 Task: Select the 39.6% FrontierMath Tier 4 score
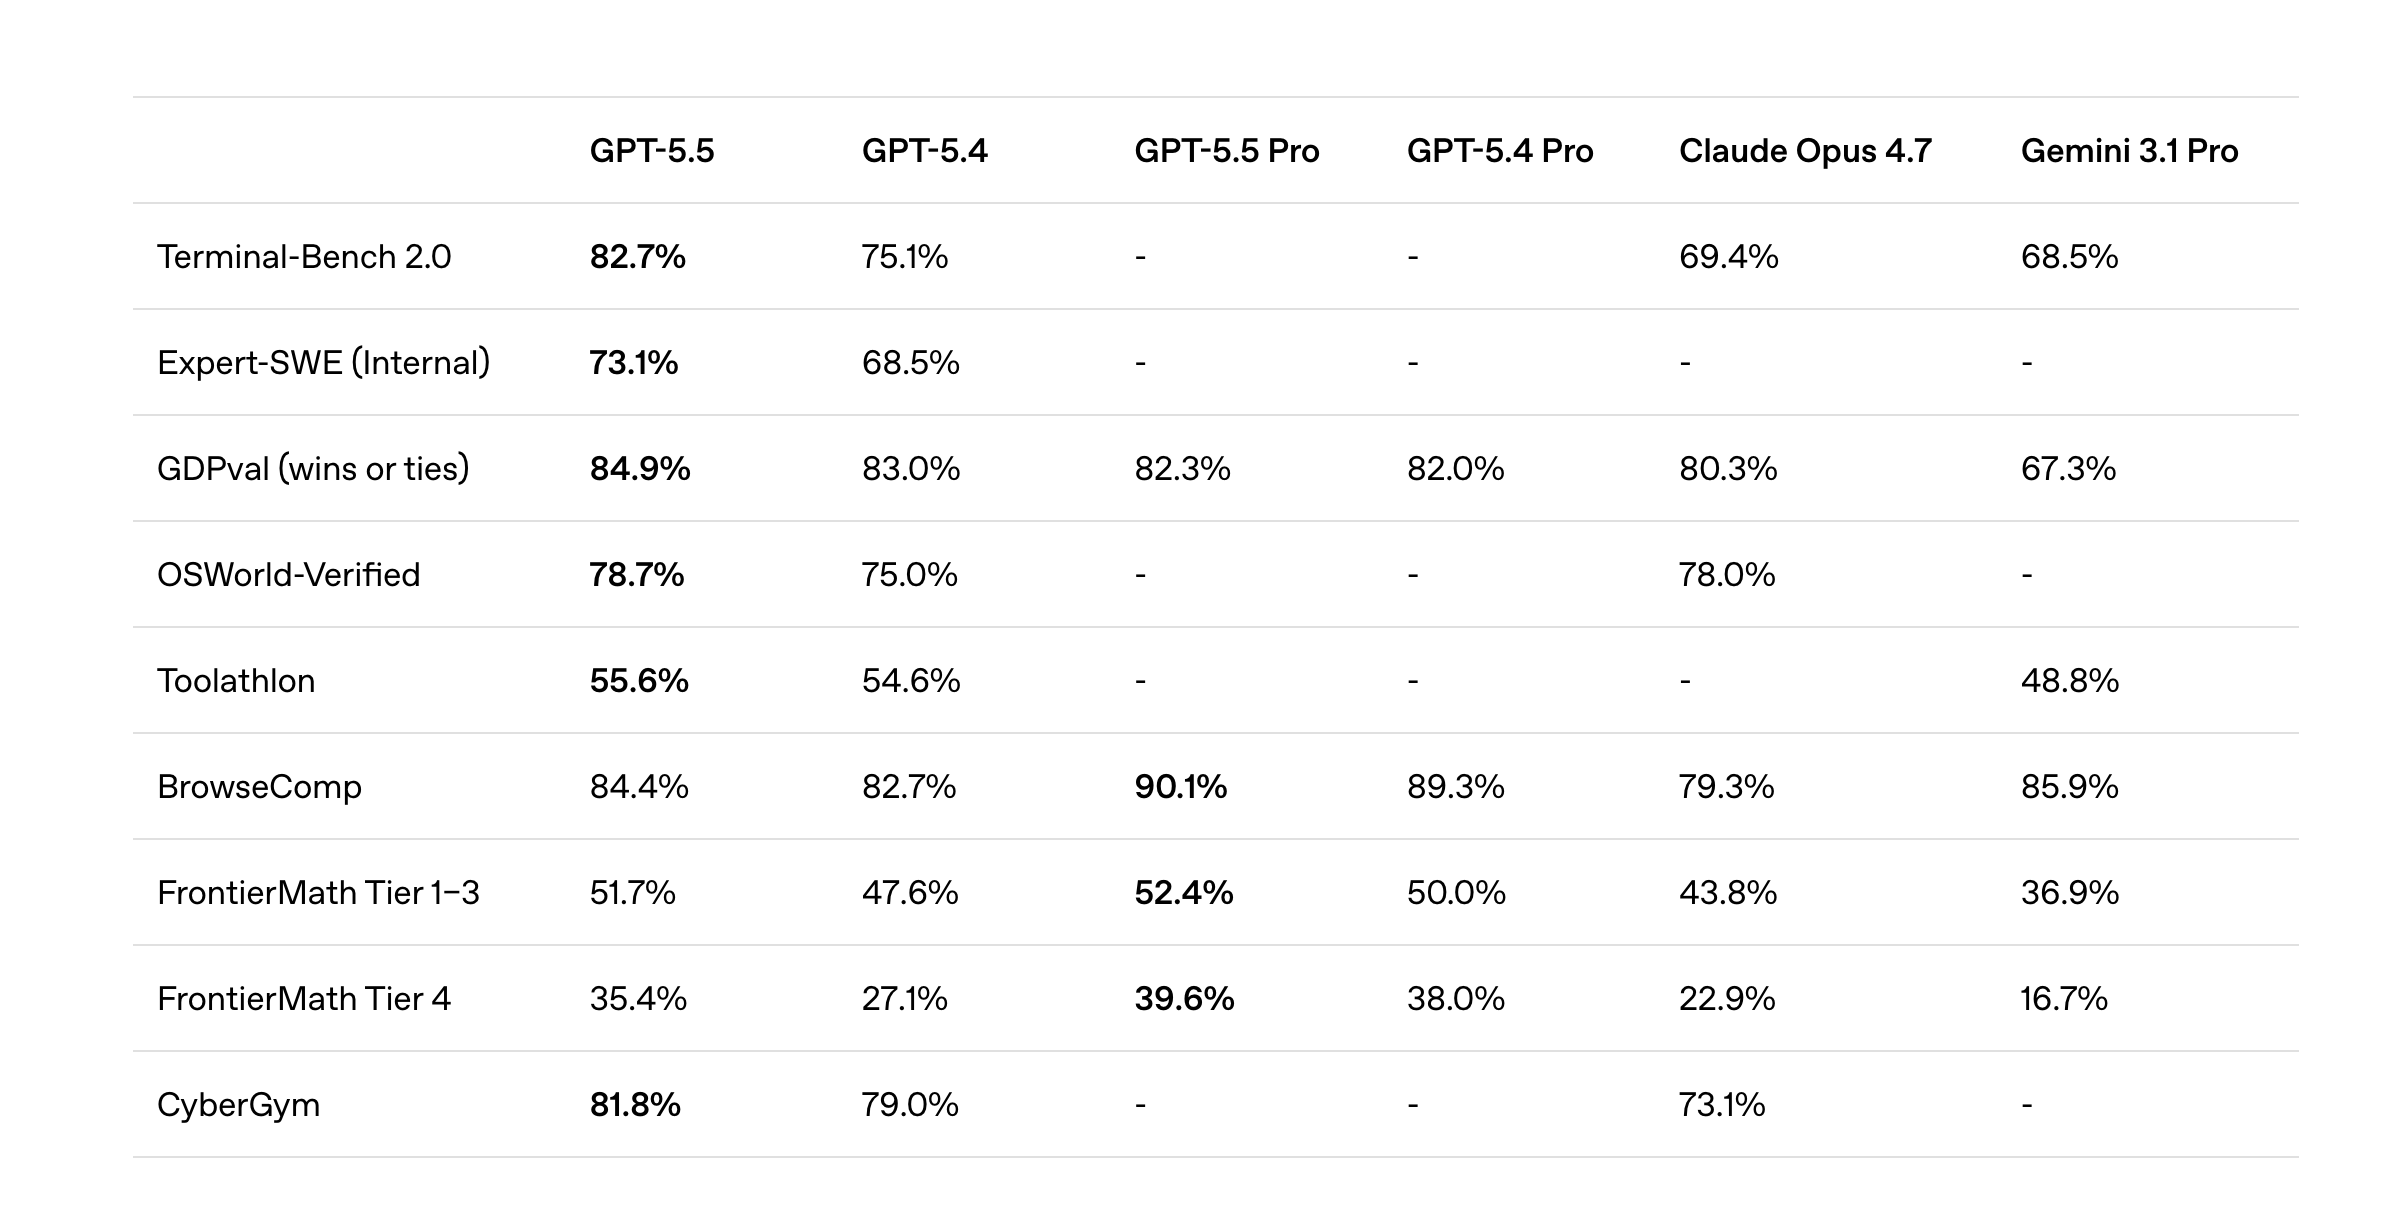pos(1184,999)
